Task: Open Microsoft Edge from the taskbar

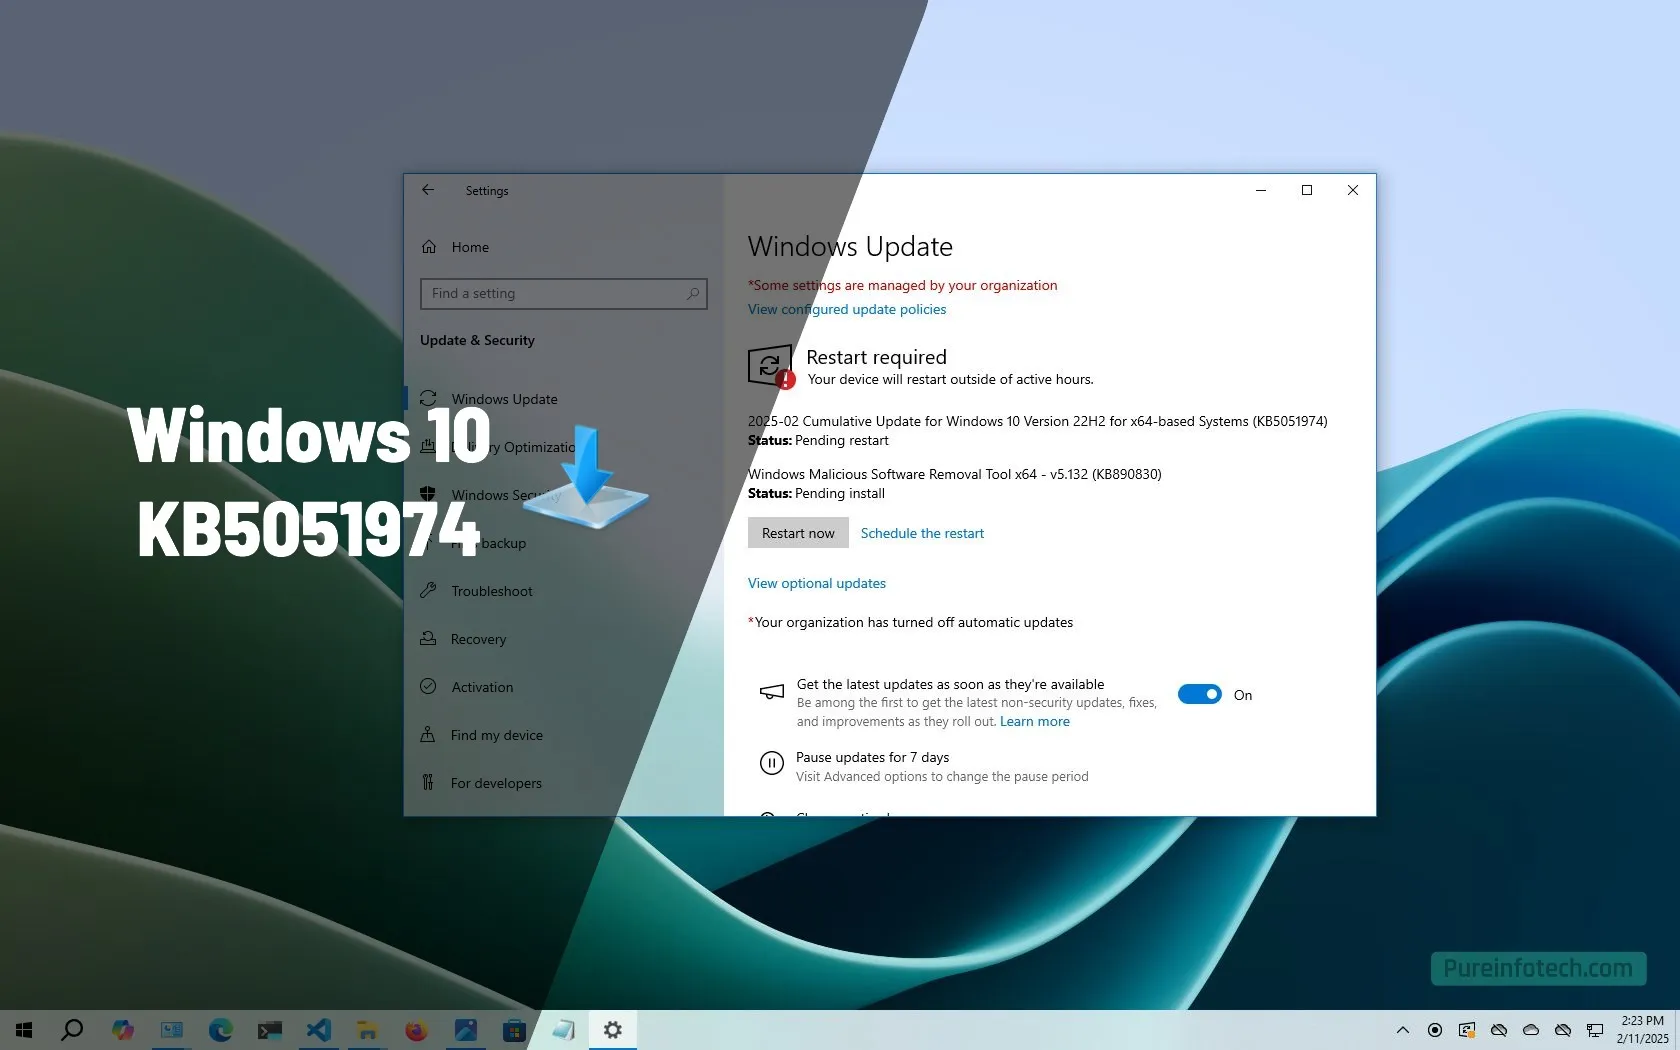Action: pos(221,1030)
